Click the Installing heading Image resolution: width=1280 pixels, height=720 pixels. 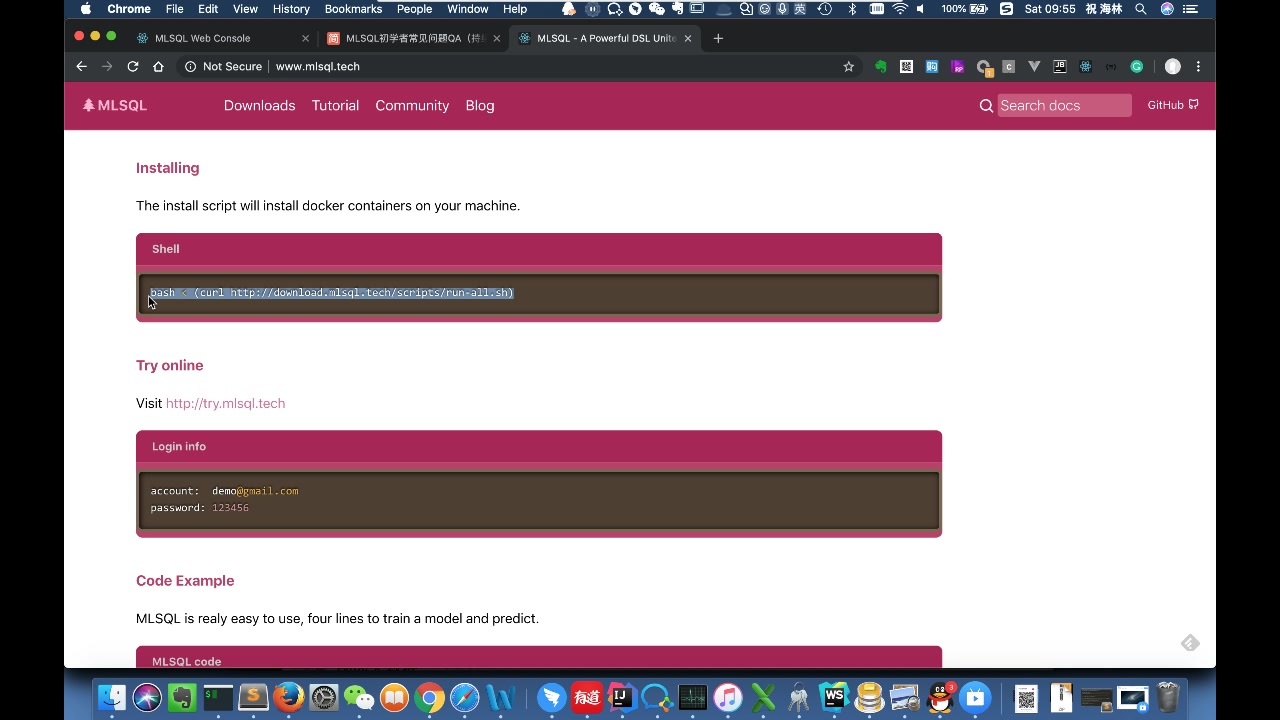click(168, 168)
